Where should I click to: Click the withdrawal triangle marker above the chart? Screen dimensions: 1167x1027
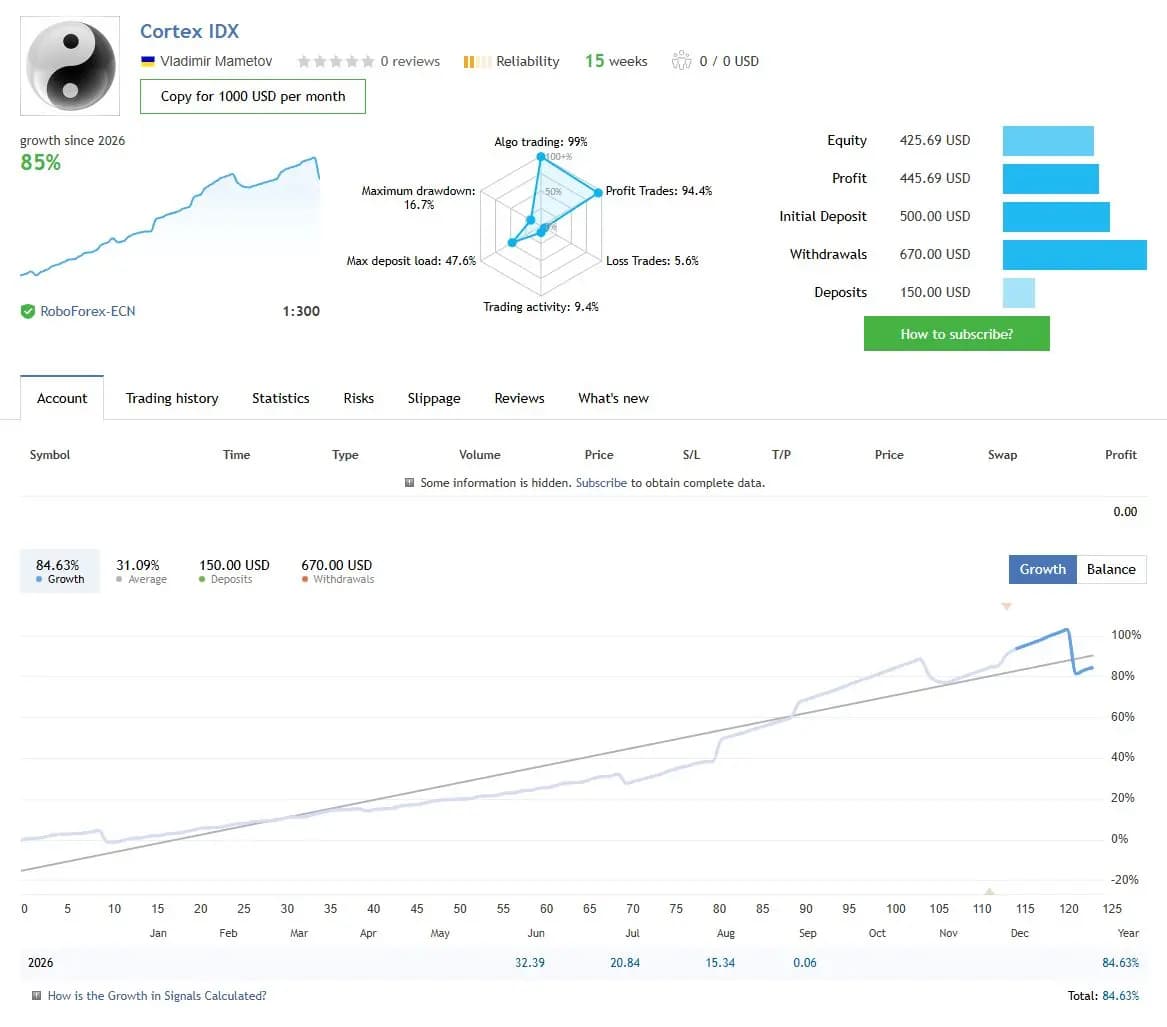pyautogui.click(x=1006, y=607)
